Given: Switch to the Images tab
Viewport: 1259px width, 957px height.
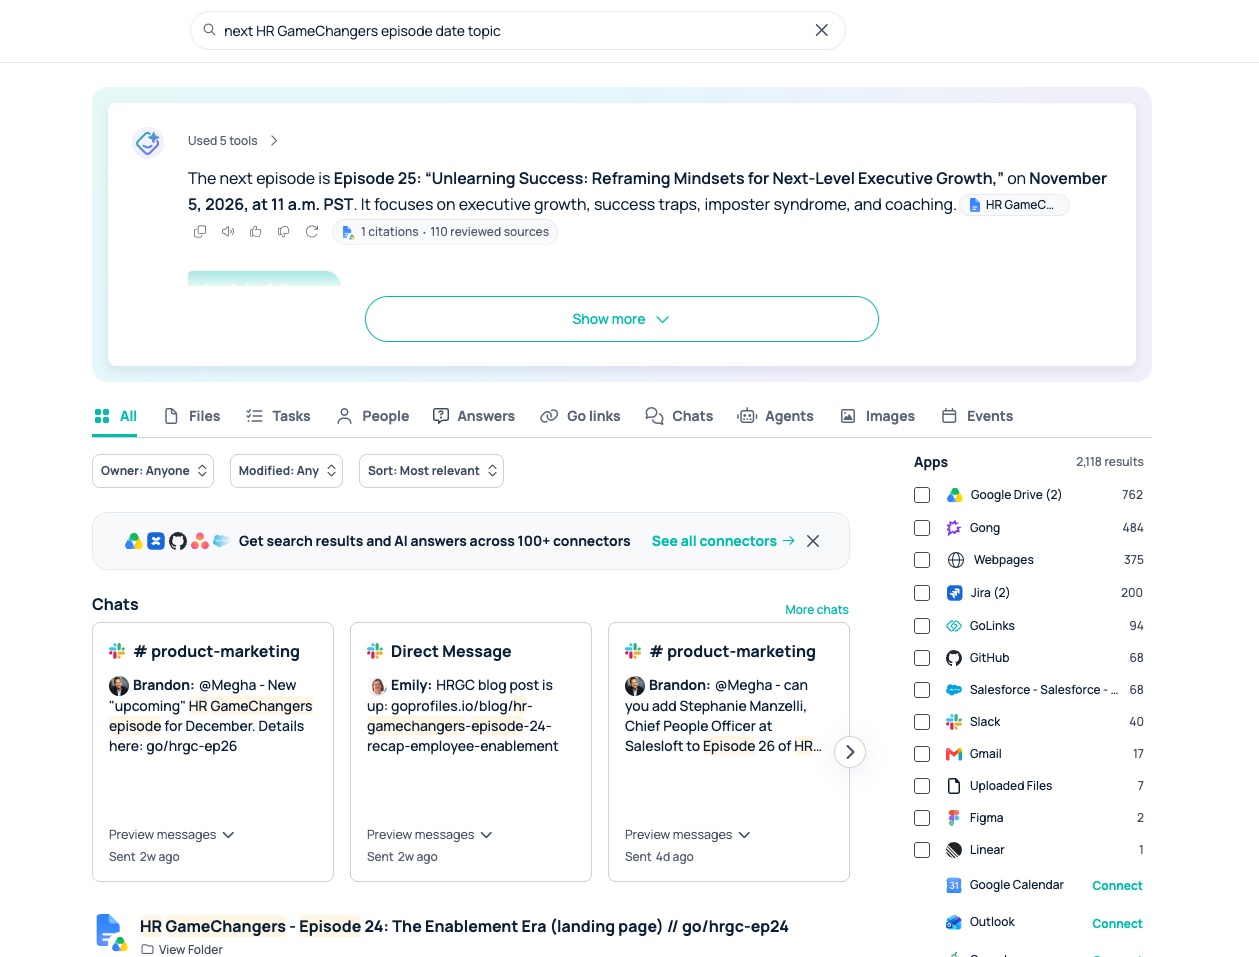Looking at the screenshot, I should click(x=877, y=416).
